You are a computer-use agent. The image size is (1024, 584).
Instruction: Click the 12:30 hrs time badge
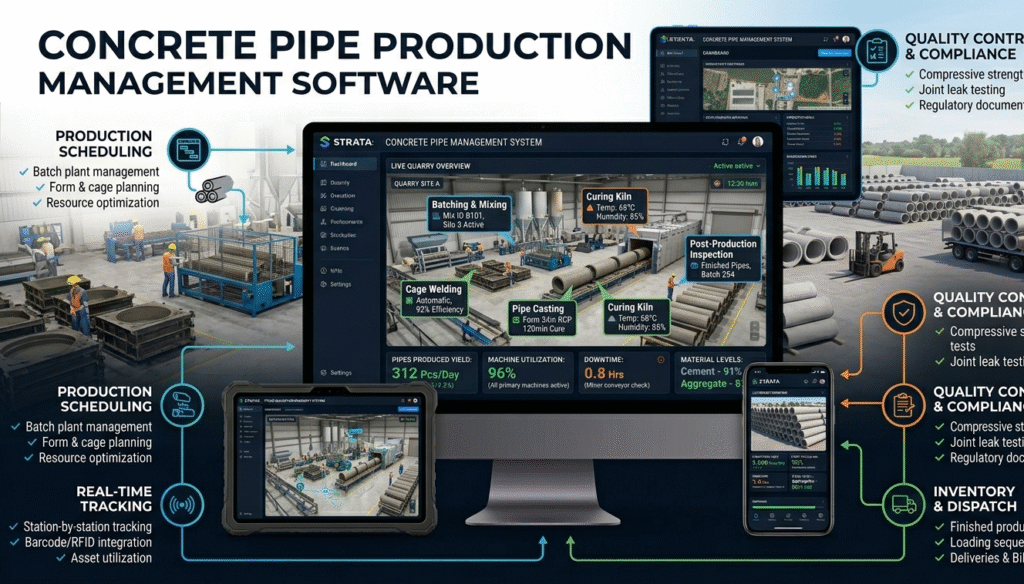pos(743,184)
